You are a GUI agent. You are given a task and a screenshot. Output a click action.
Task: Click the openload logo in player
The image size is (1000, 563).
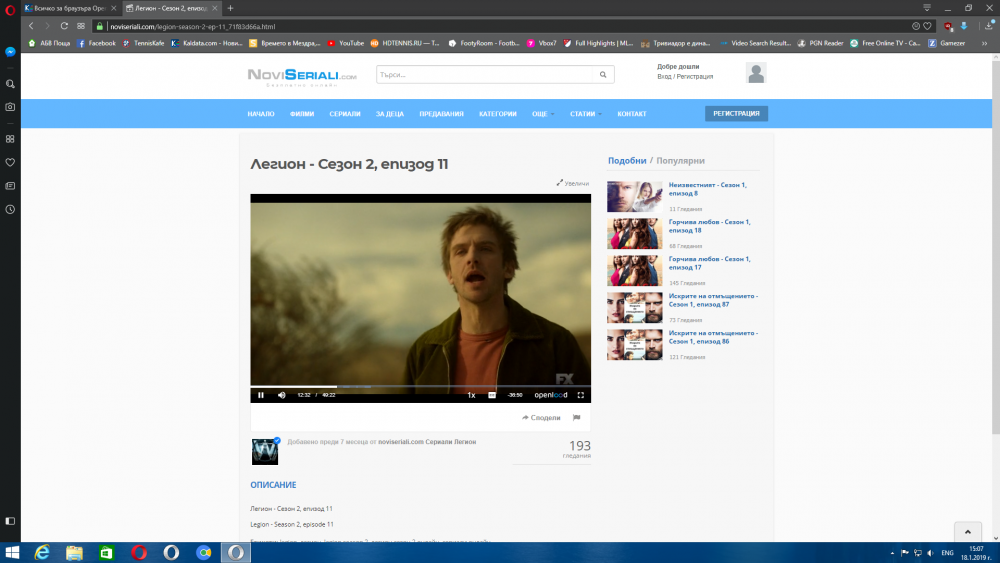(x=550, y=395)
